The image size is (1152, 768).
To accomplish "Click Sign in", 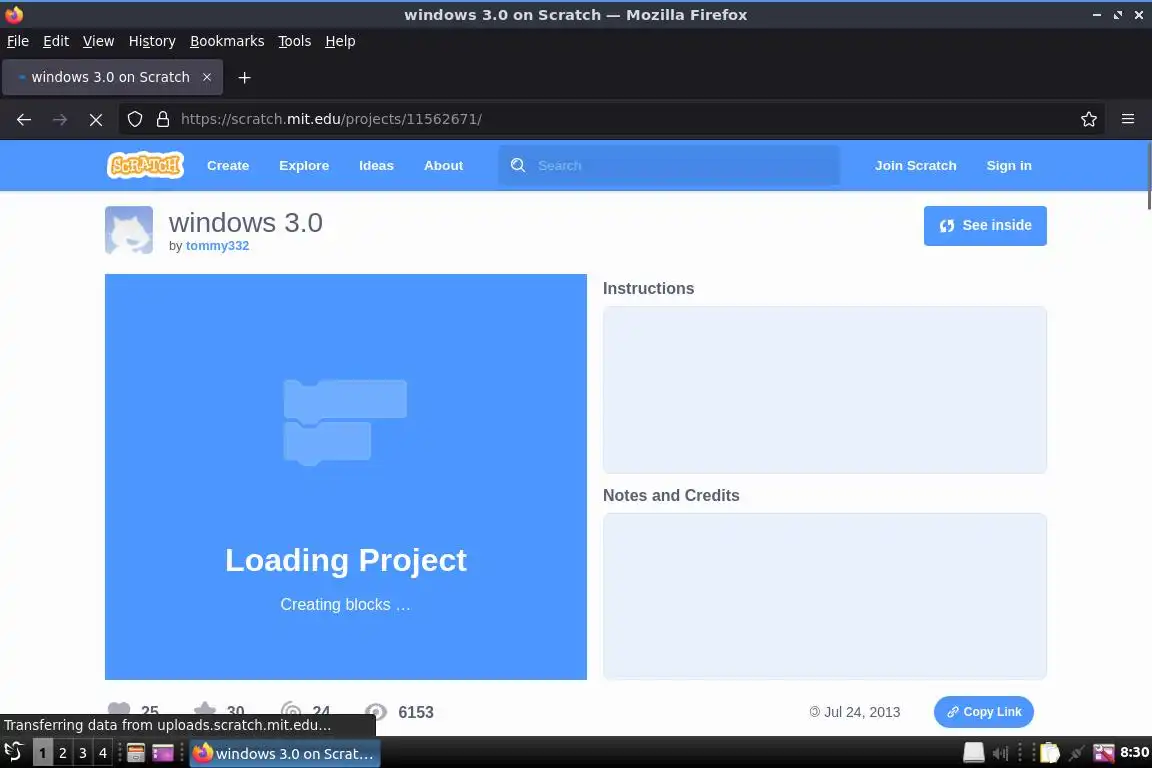I will pos(1009,165).
